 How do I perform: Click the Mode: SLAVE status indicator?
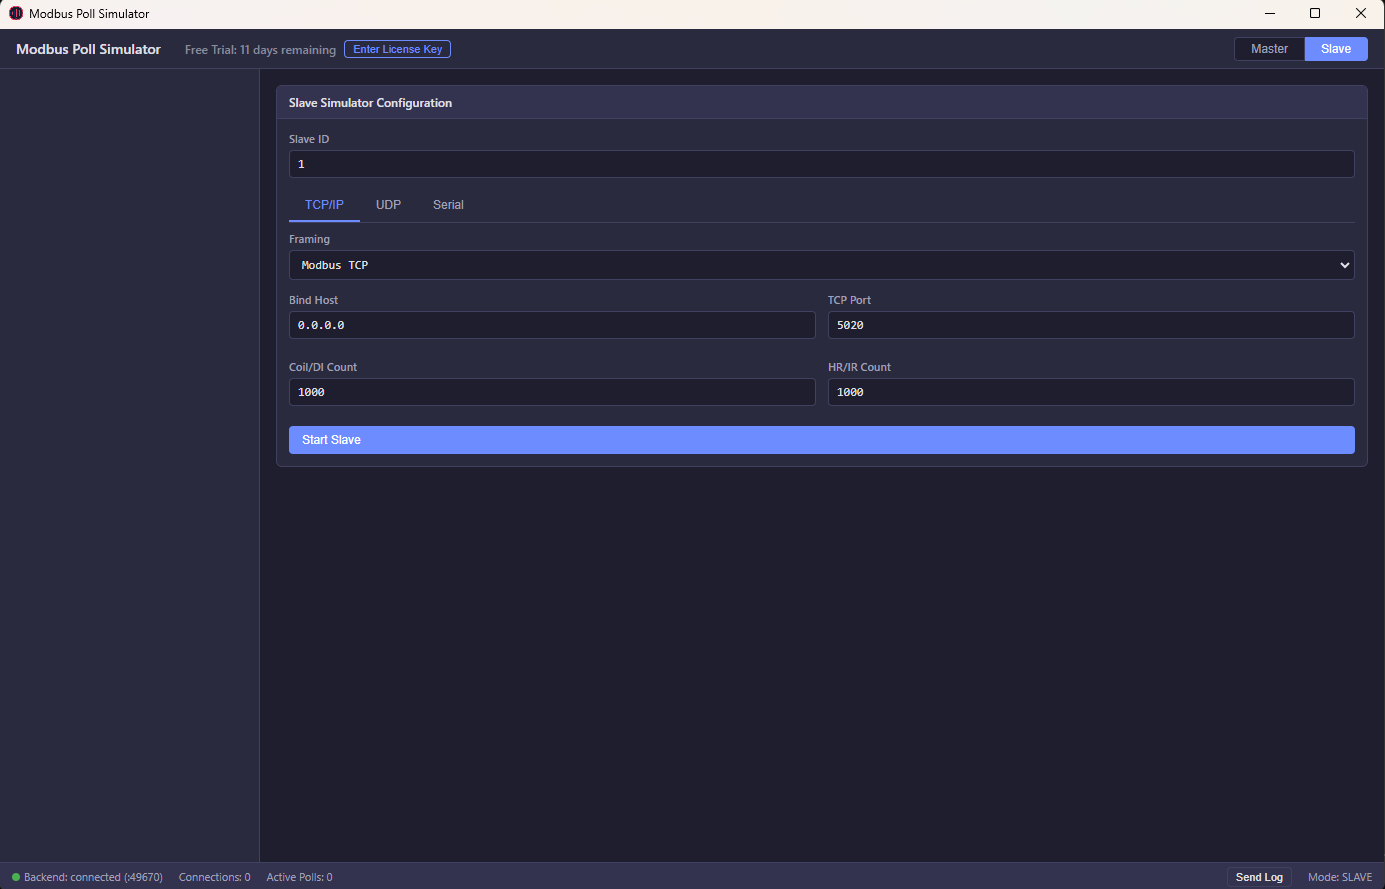click(1340, 877)
